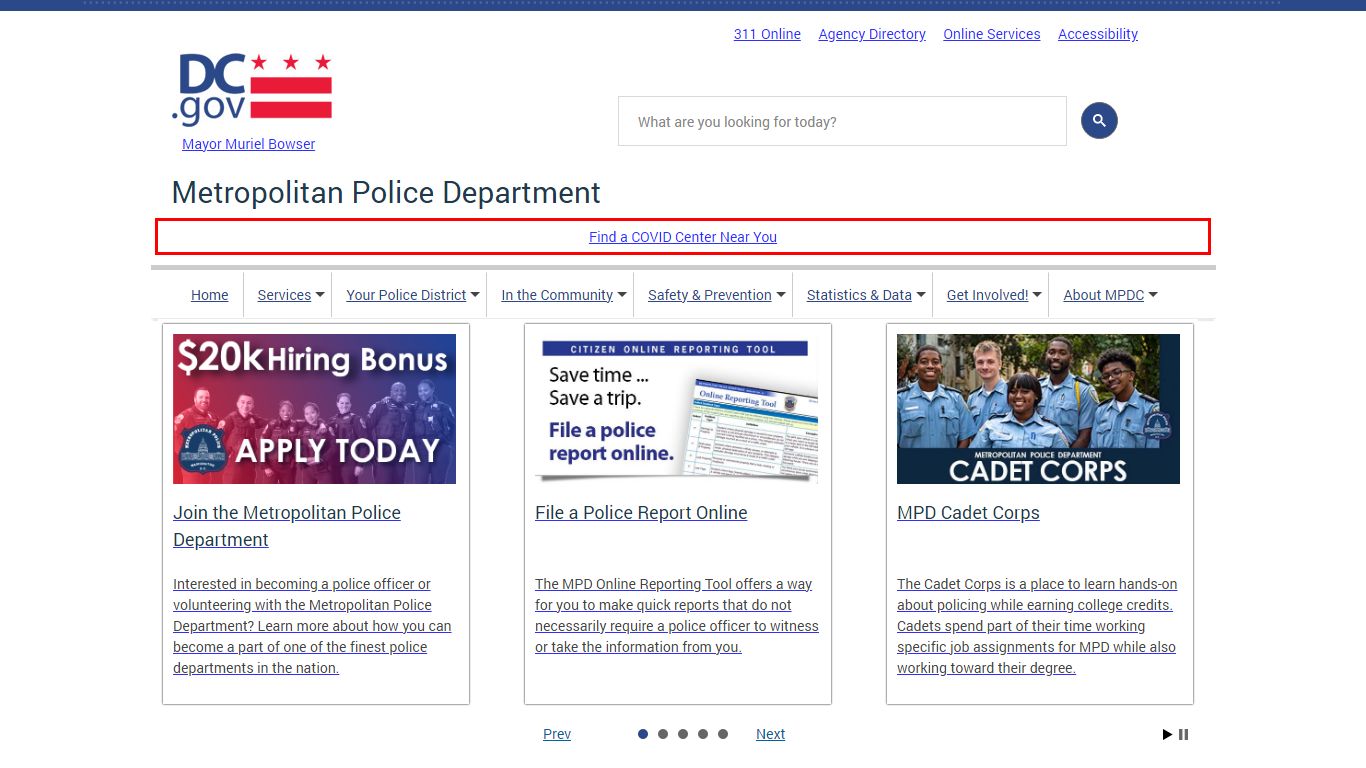Open the Accessibility link
The height and width of the screenshot is (768, 1366).
(1098, 34)
